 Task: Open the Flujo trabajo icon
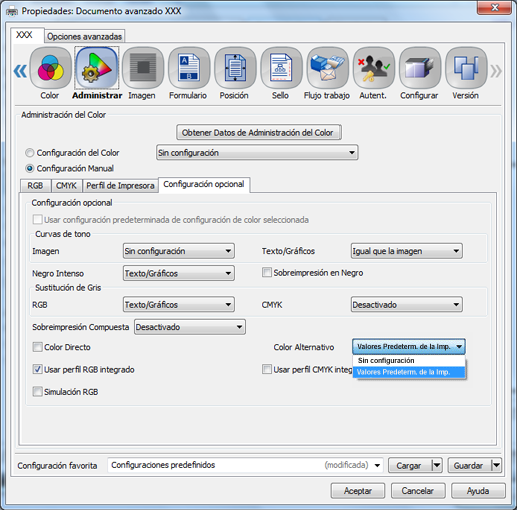click(327, 68)
